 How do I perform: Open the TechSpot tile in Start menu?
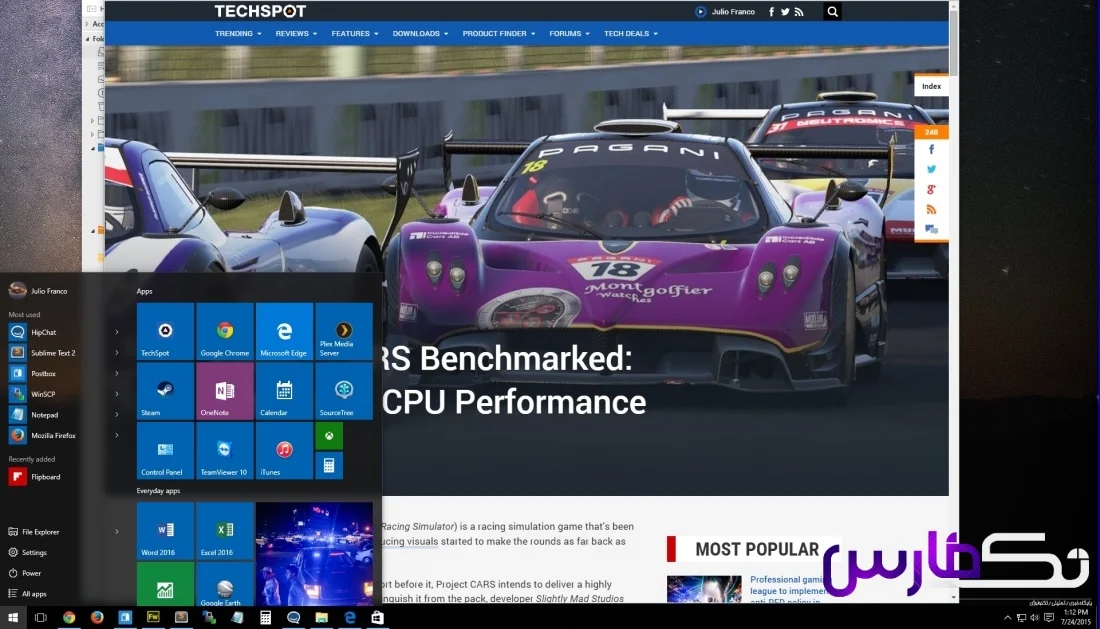click(165, 332)
